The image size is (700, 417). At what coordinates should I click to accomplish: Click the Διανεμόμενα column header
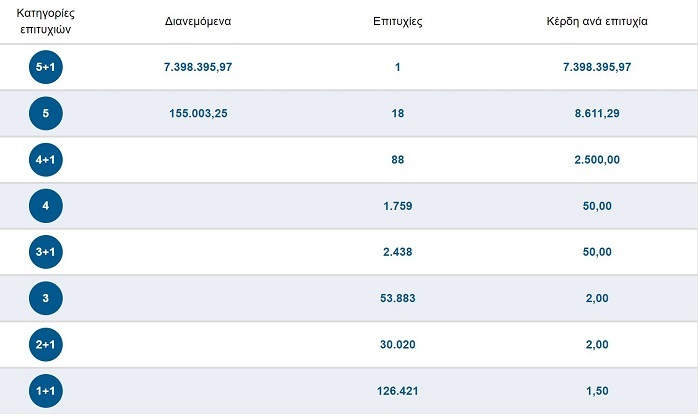point(199,22)
